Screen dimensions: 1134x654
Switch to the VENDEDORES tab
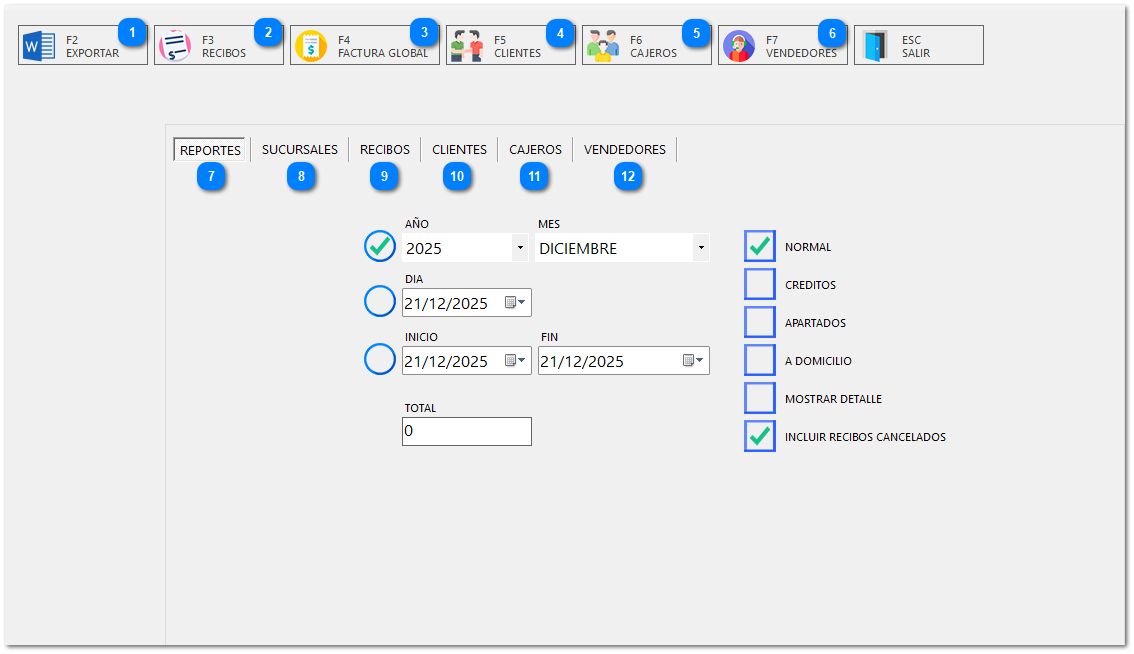pyautogui.click(x=624, y=150)
